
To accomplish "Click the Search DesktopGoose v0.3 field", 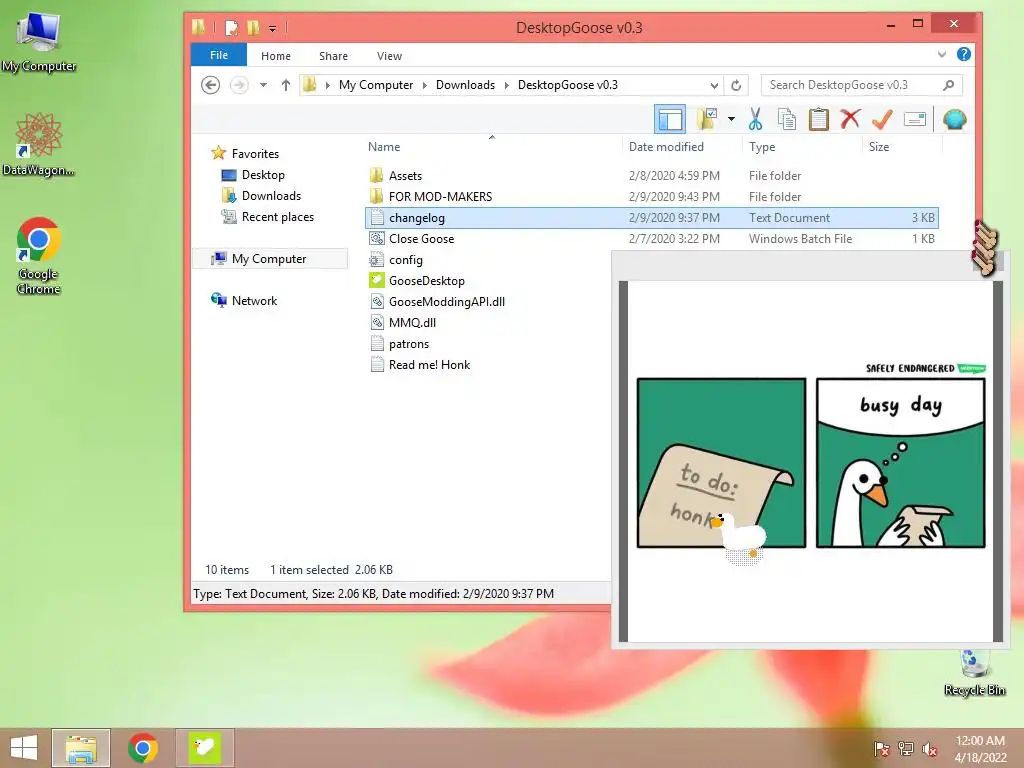I will (861, 85).
